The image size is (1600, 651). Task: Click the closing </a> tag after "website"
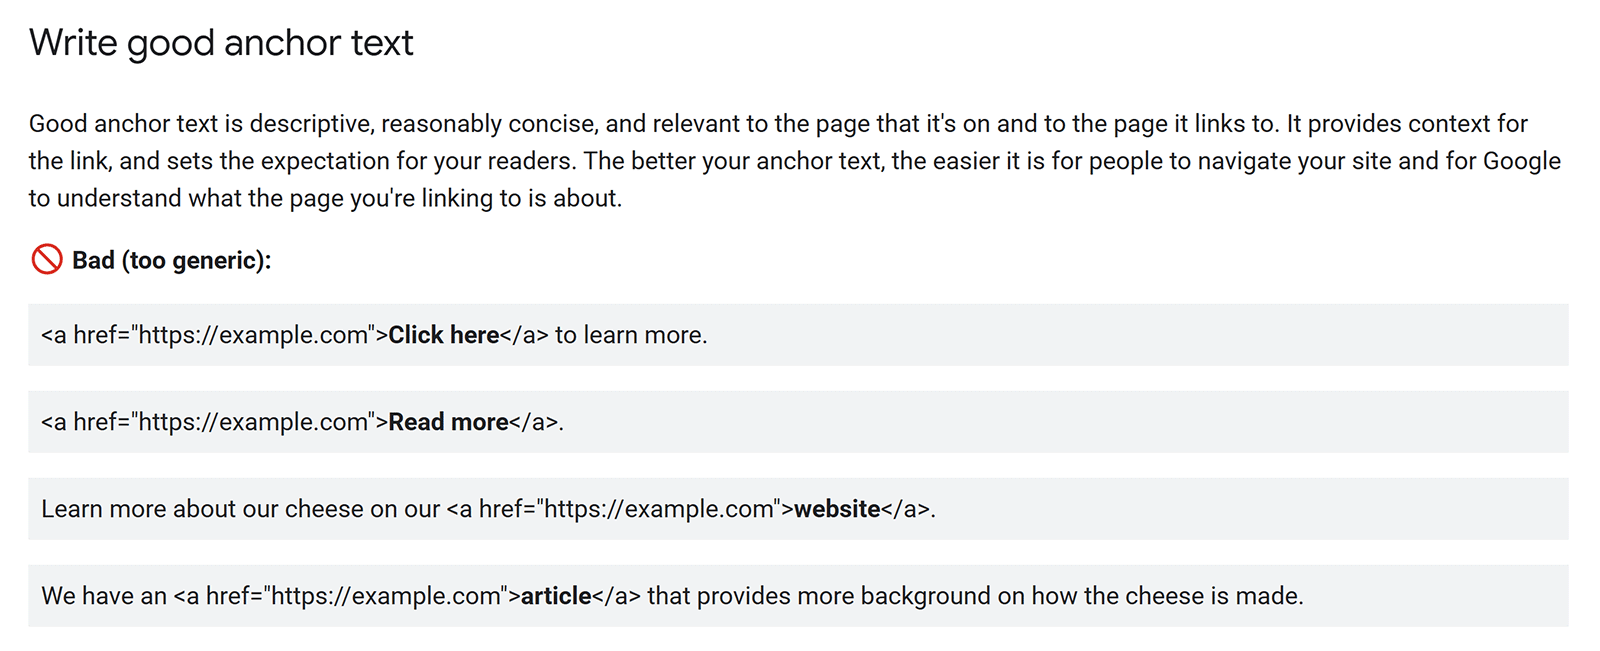click(x=905, y=509)
